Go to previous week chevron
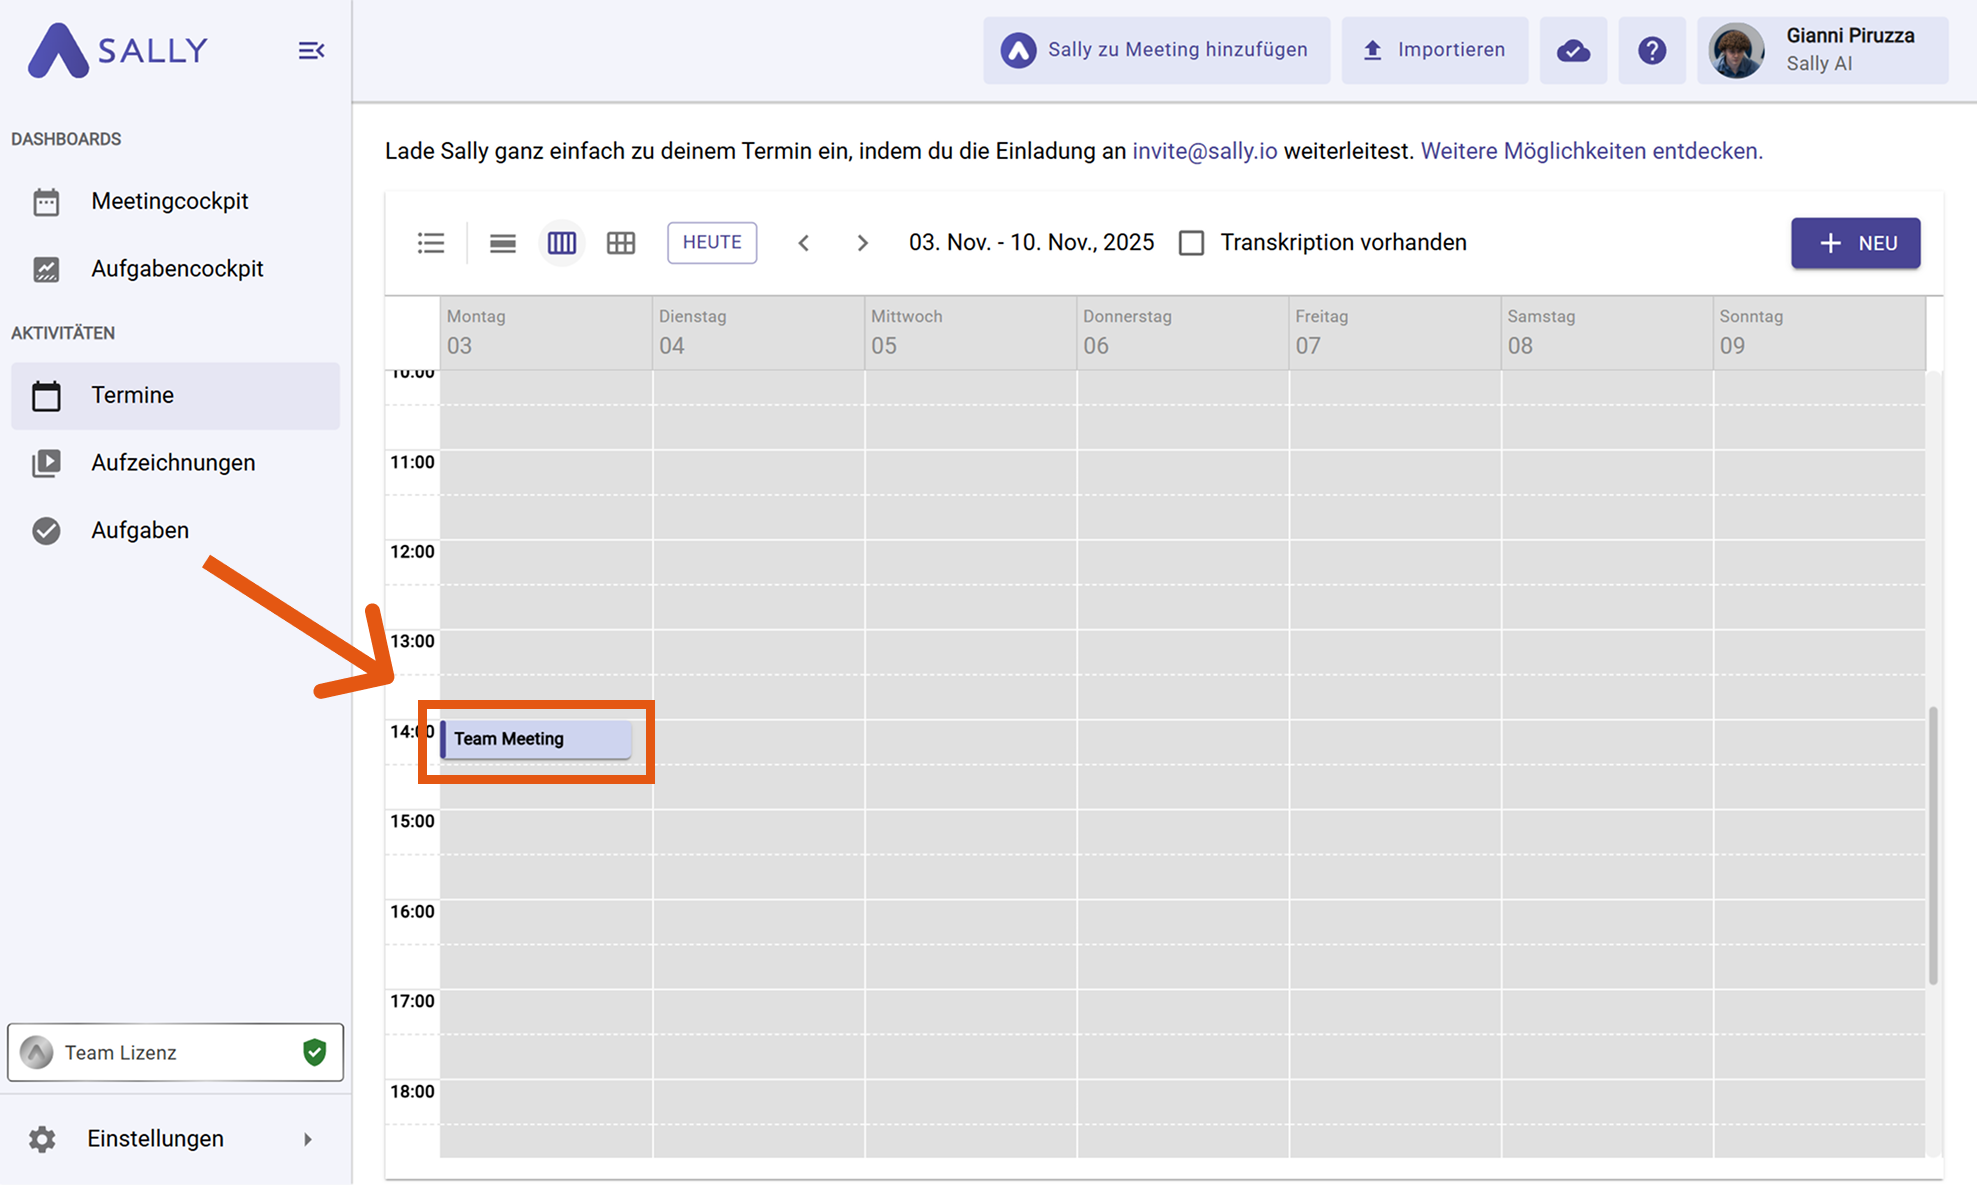 tap(804, 243)
